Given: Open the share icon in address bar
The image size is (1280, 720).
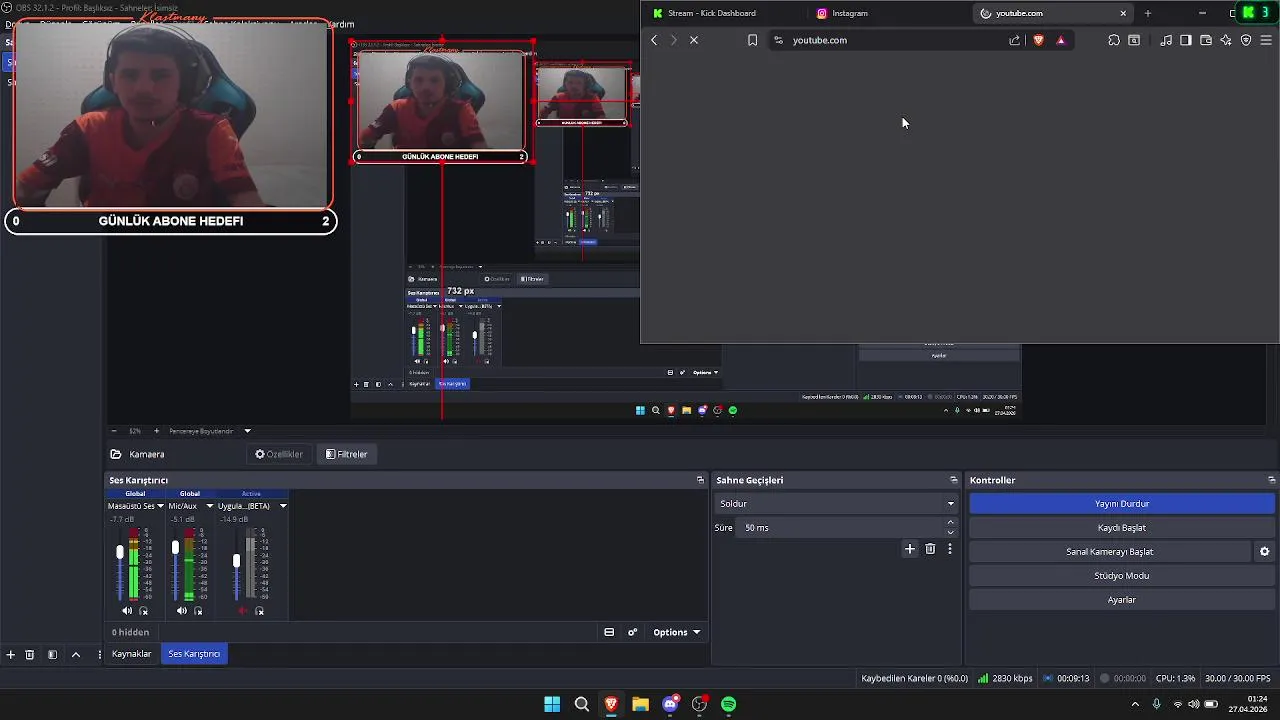Looking at the screenshot, I should [x=1015, y=40].
